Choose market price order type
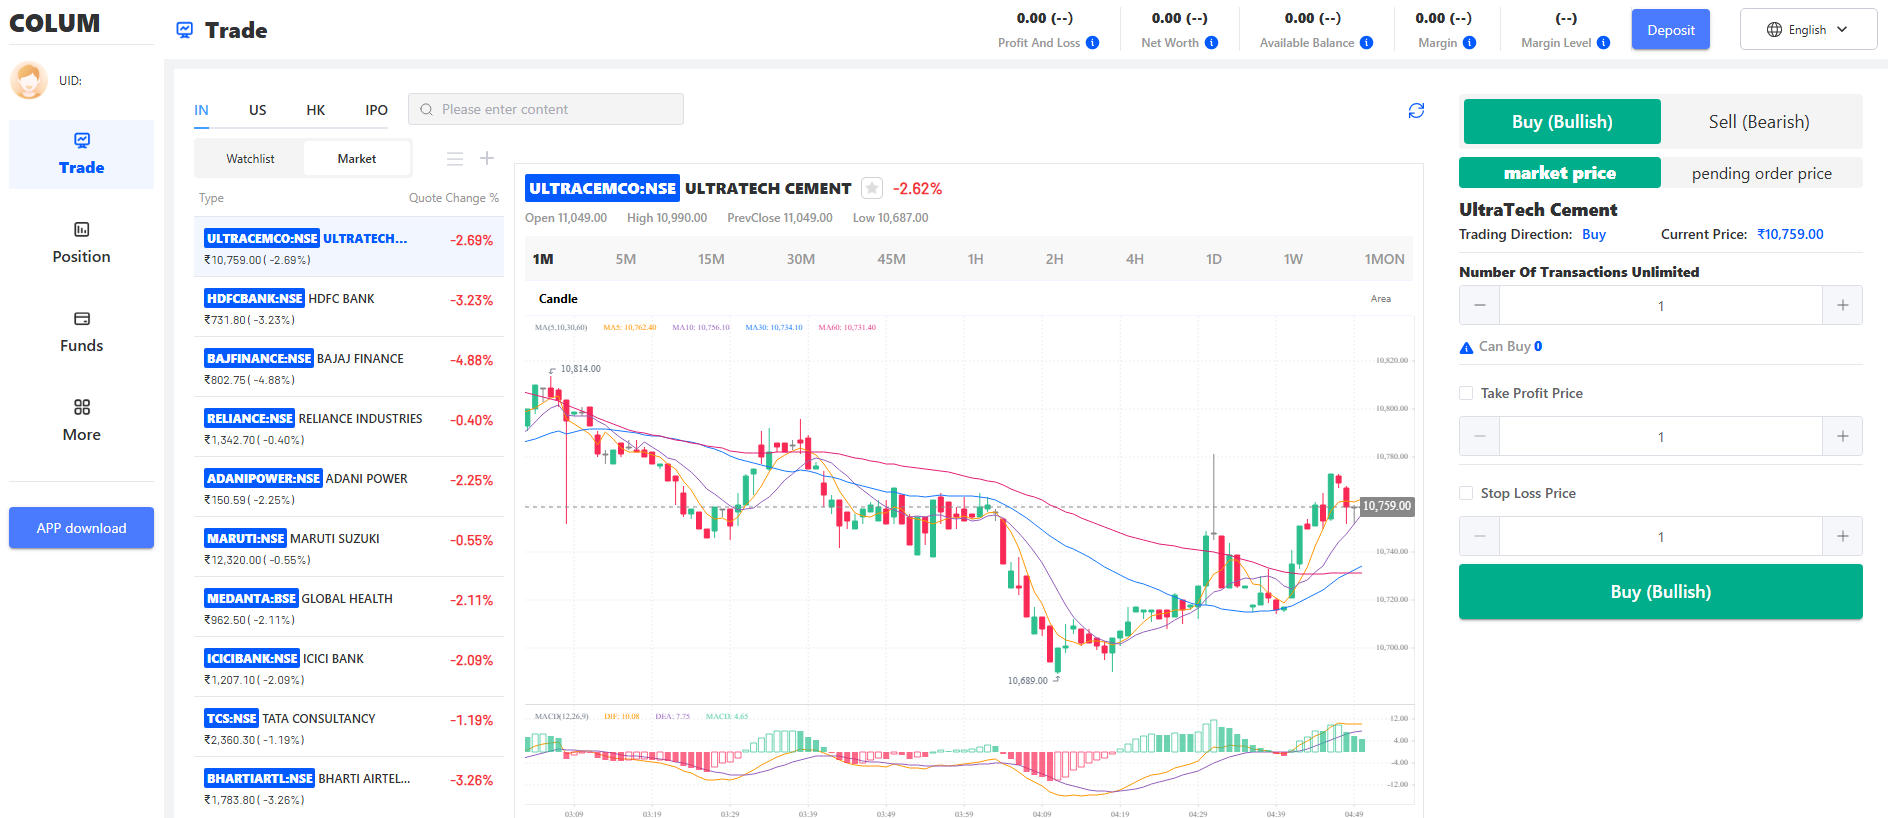The image size is (1888, 818). point(1560,173)
